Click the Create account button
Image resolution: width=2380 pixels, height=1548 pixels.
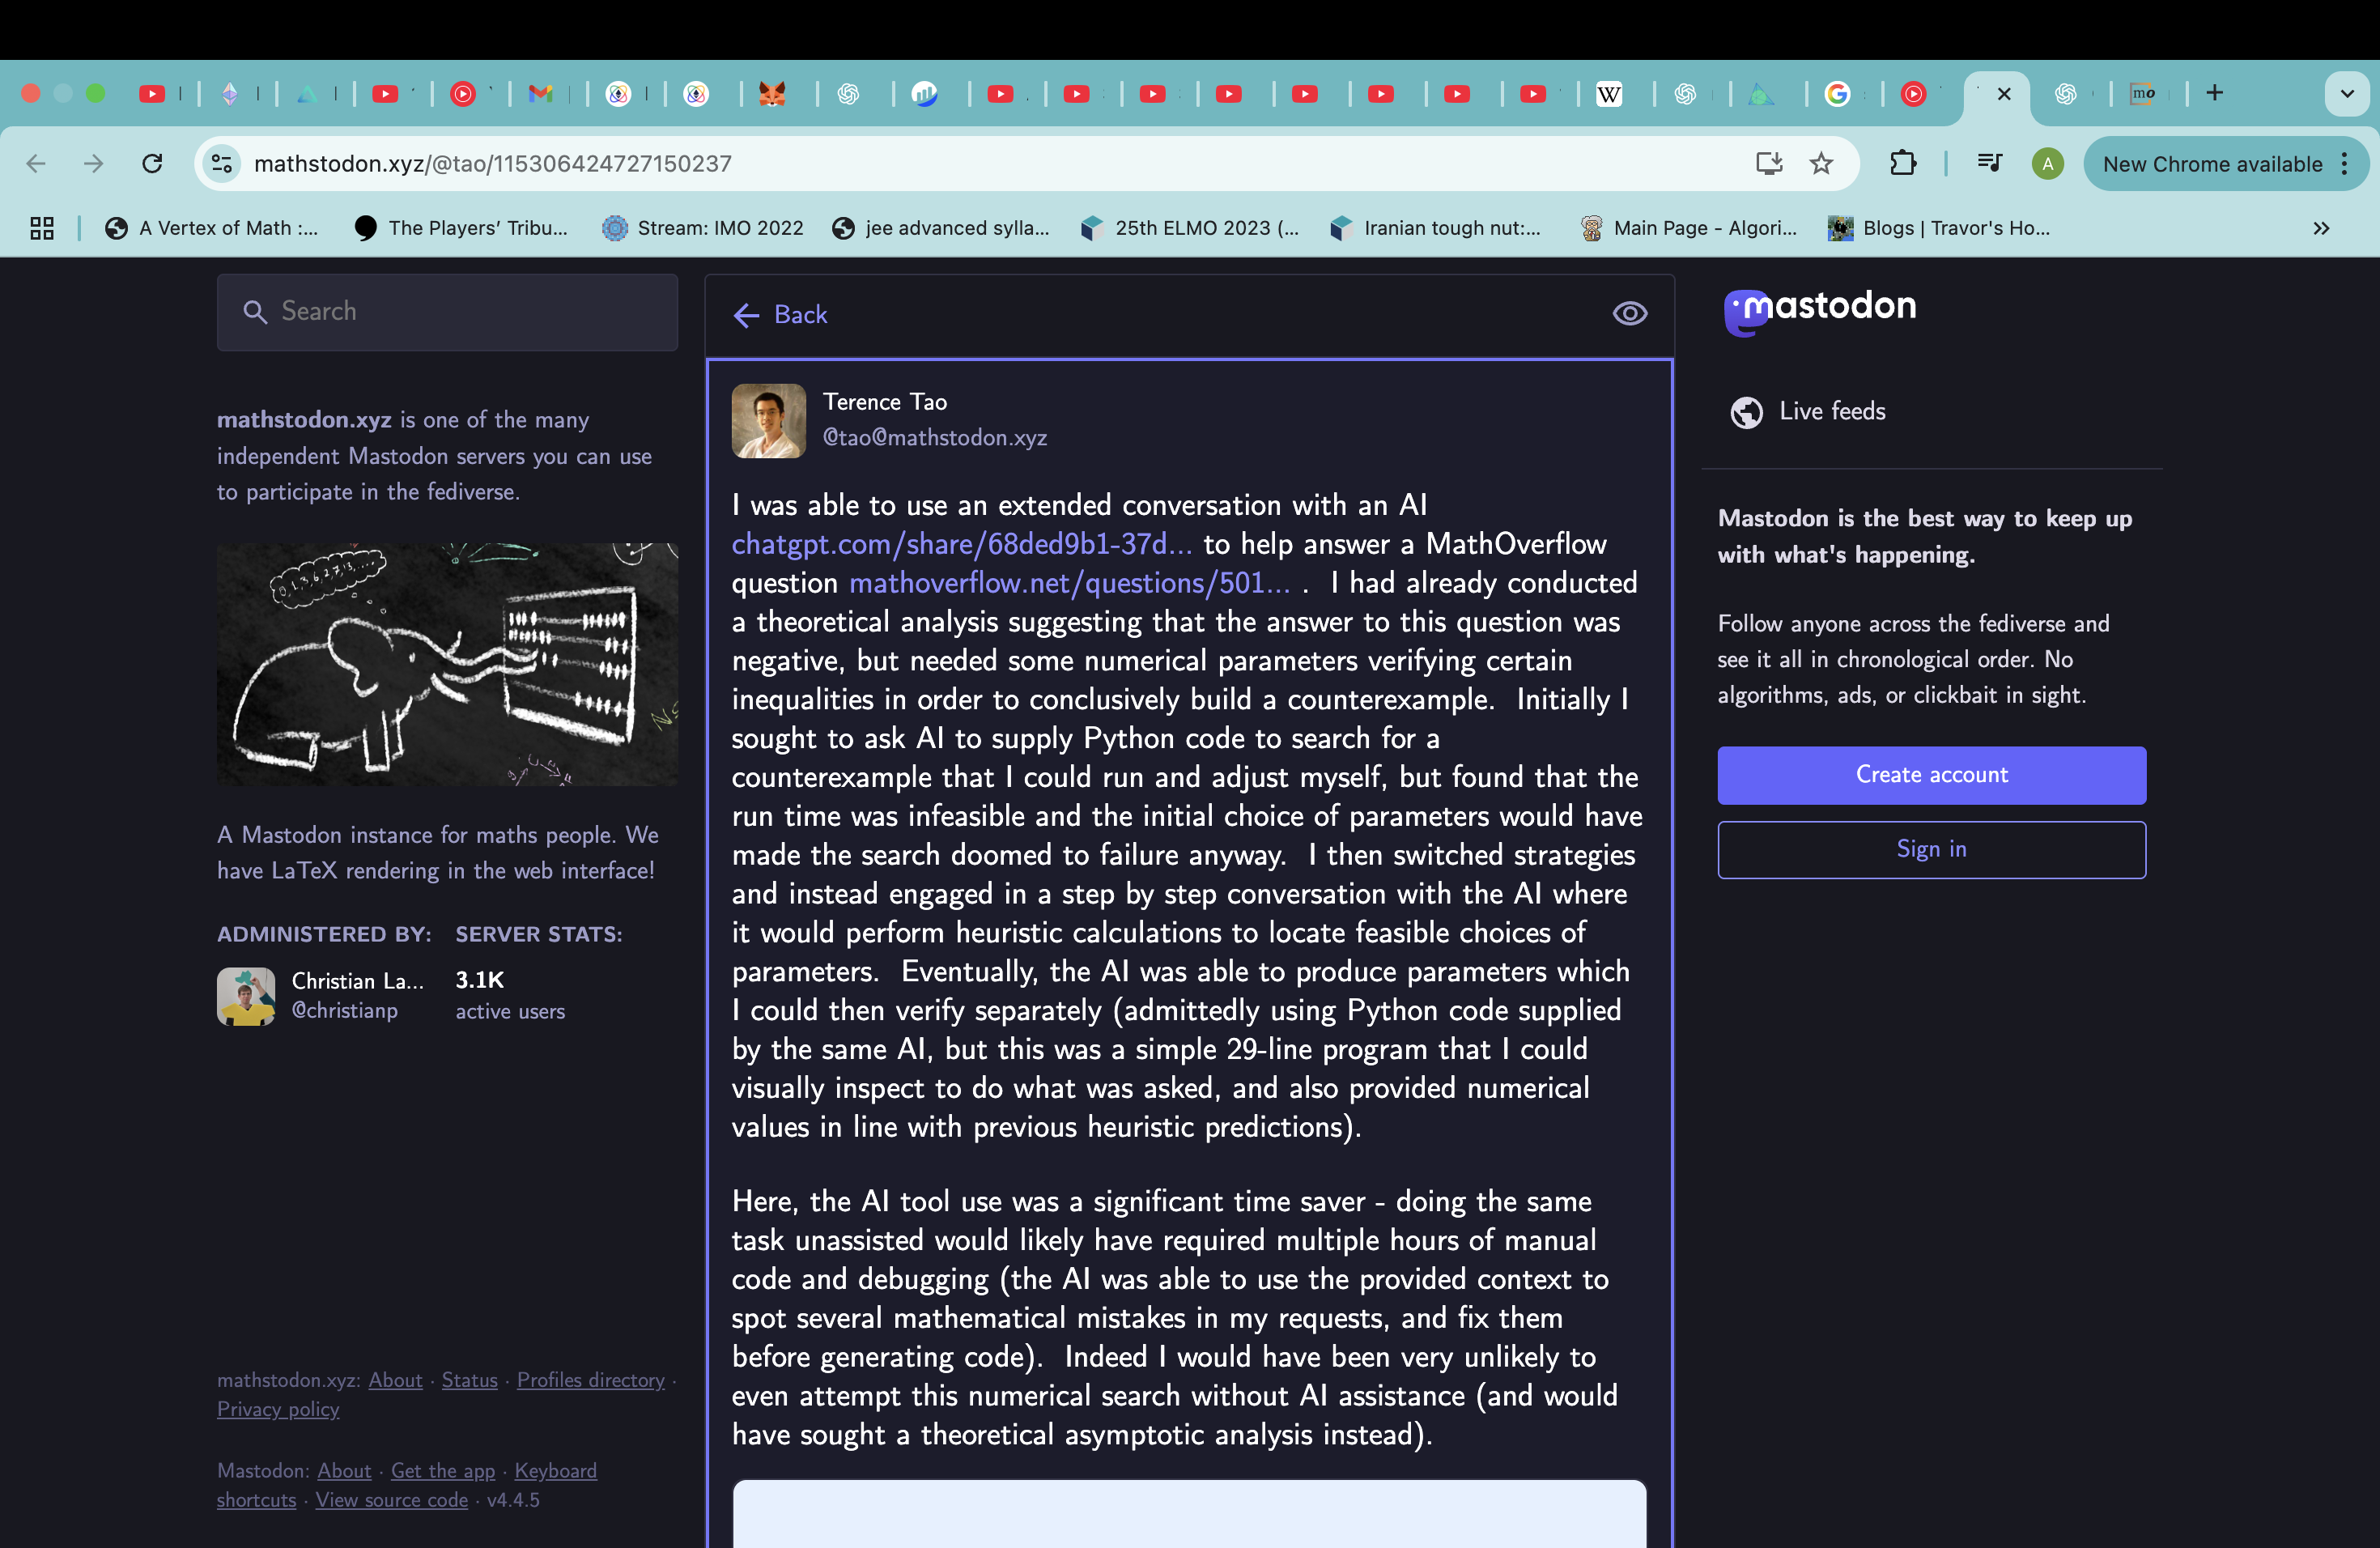pos(1931,775)
